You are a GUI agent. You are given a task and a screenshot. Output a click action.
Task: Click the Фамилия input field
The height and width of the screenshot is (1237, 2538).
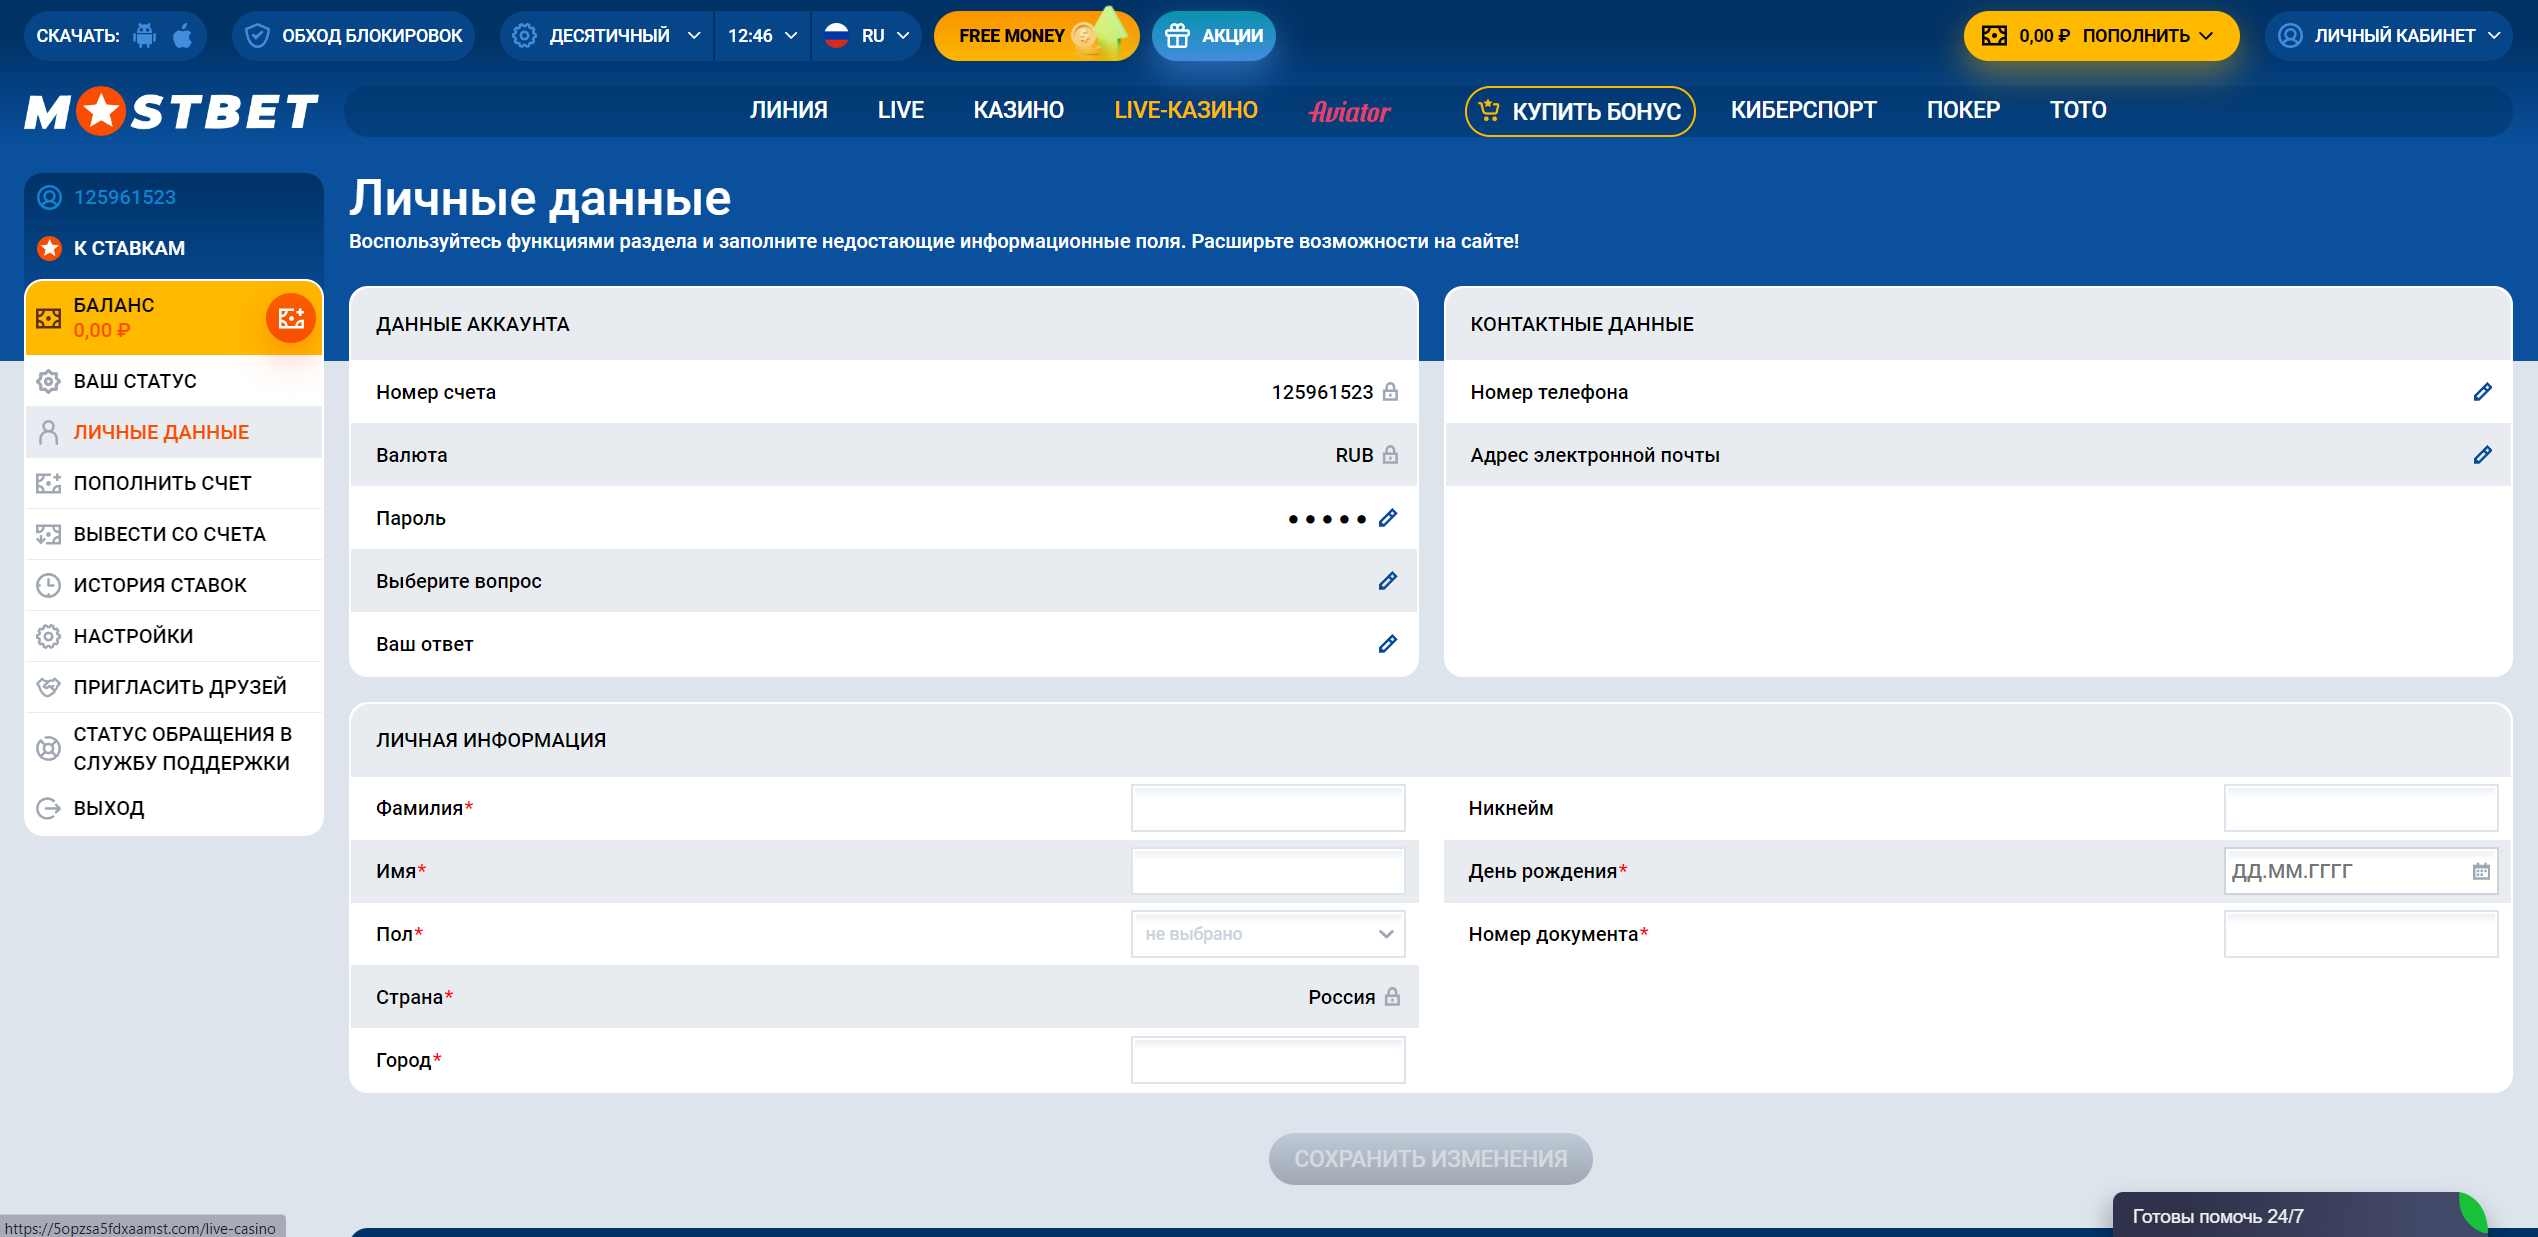(x=1268, y=808)
